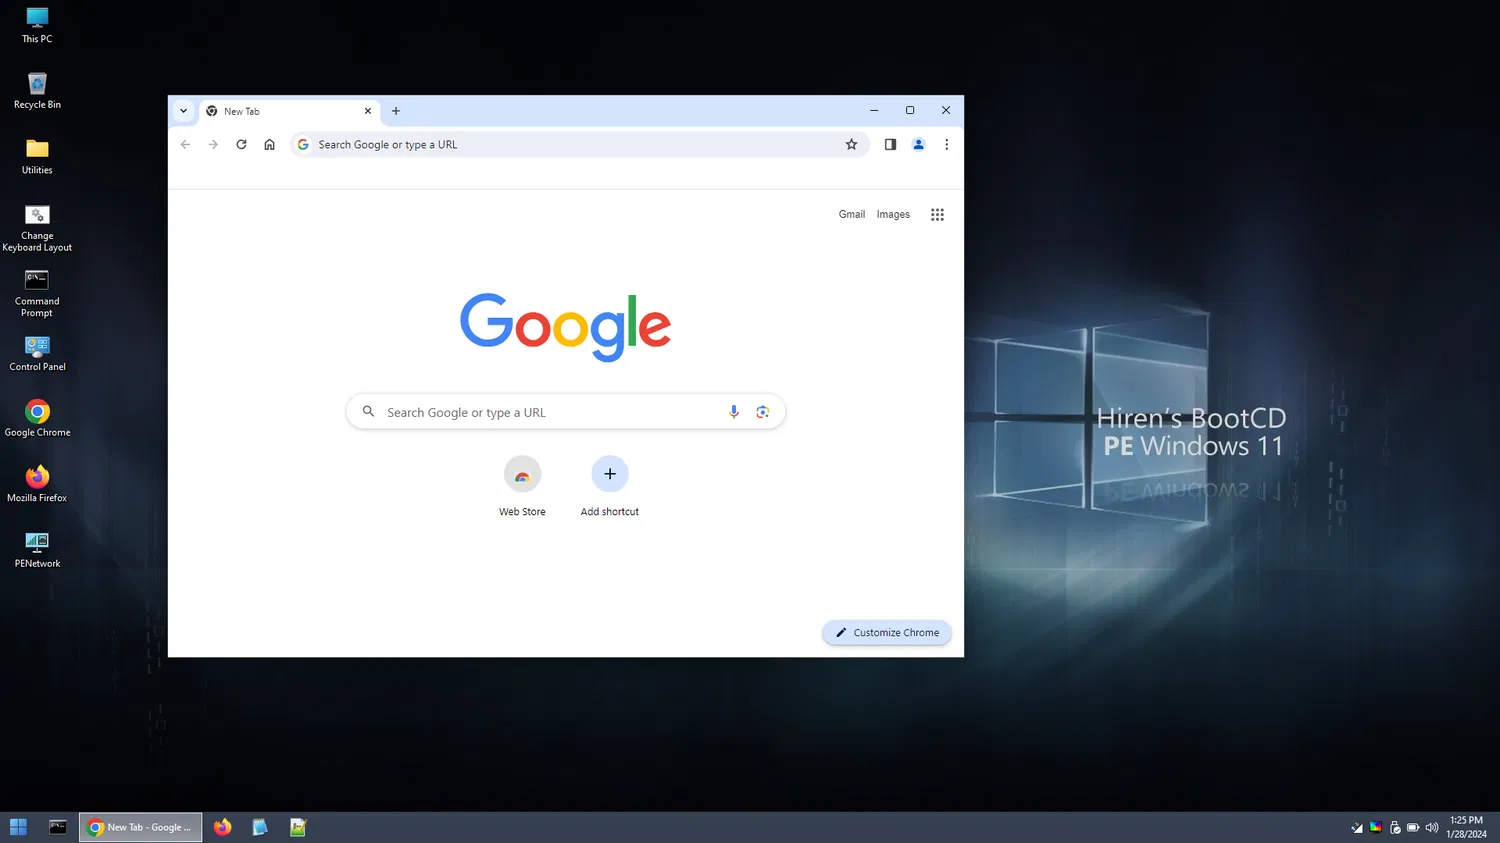Click safely remove USB tray icon

1395,828
